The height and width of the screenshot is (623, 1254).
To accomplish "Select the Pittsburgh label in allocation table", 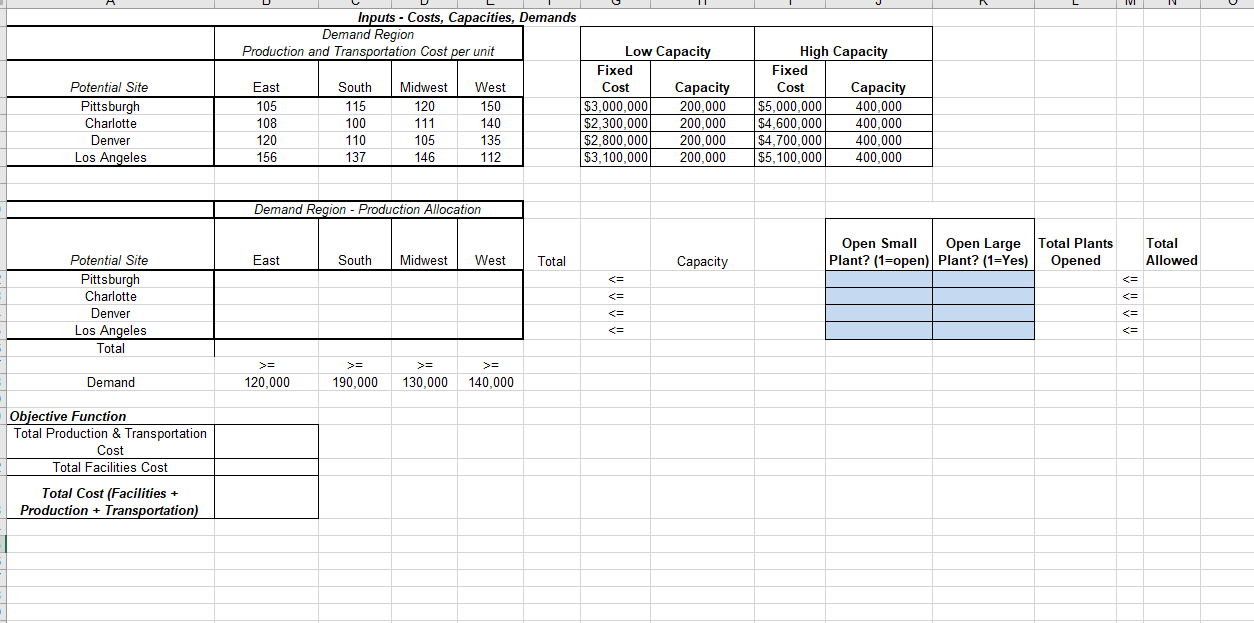I will (110, 279).
